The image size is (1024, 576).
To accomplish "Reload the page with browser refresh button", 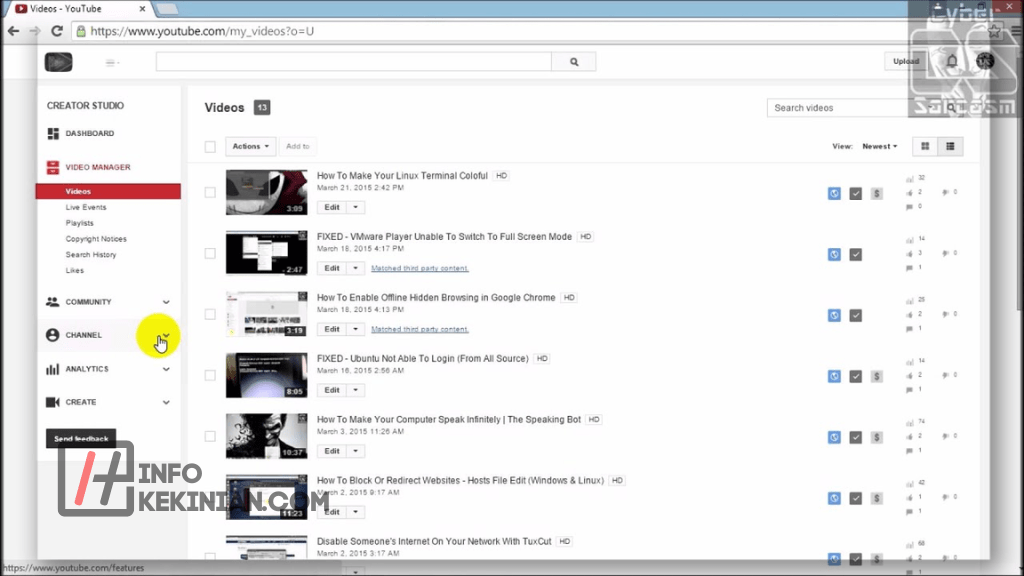I will 57,31.
